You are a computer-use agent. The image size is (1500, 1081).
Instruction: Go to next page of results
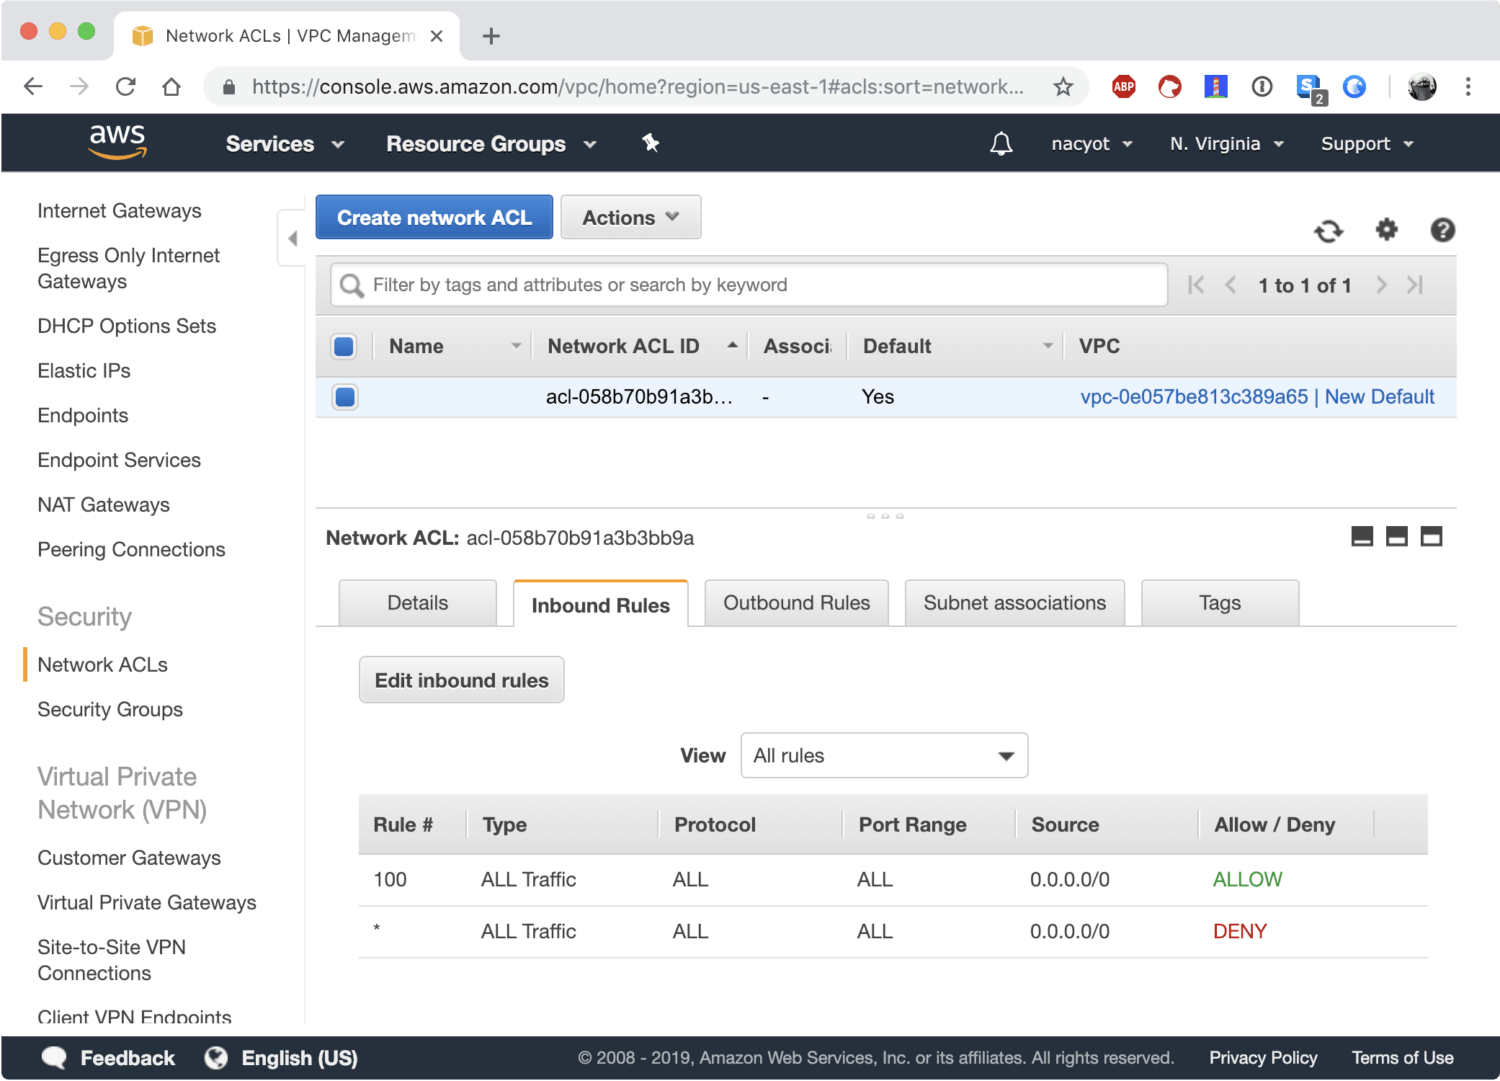pos(1381,285)
